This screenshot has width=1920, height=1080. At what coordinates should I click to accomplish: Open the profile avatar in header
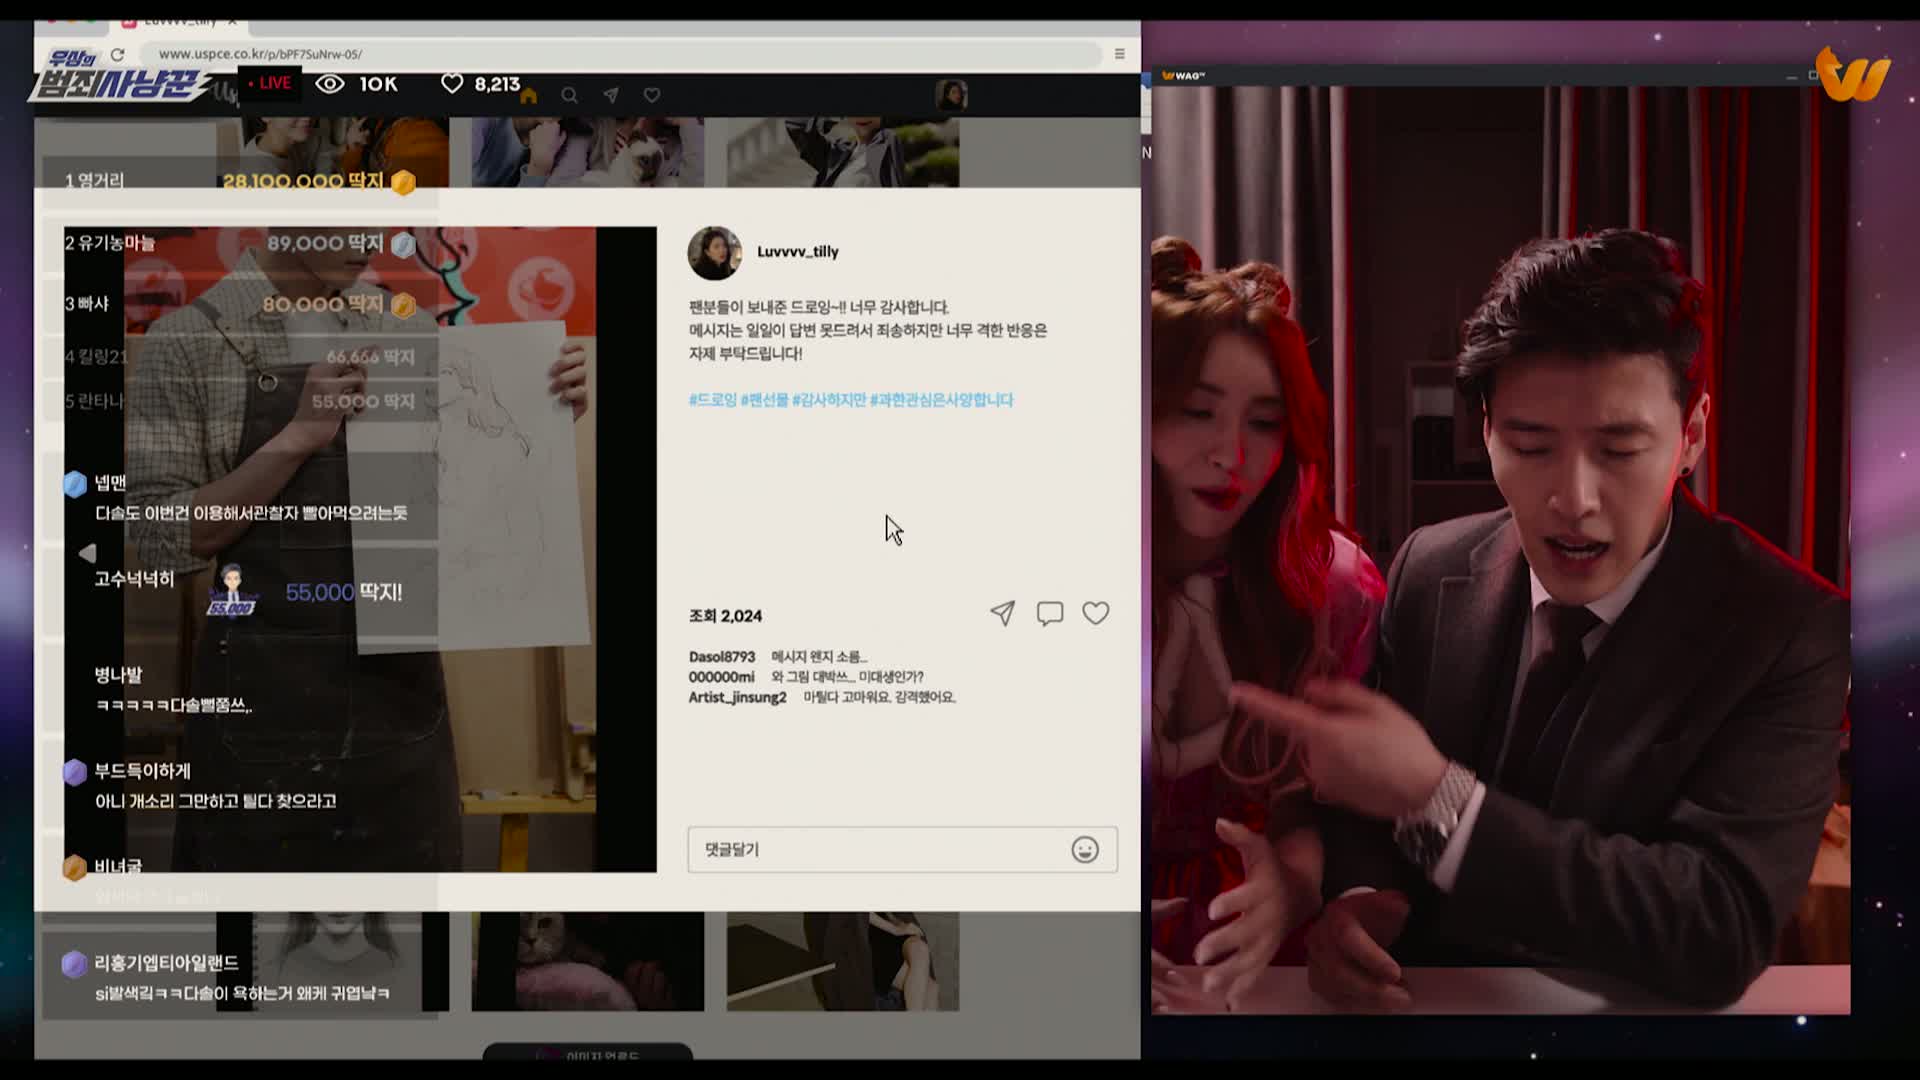tap(950, 95)
